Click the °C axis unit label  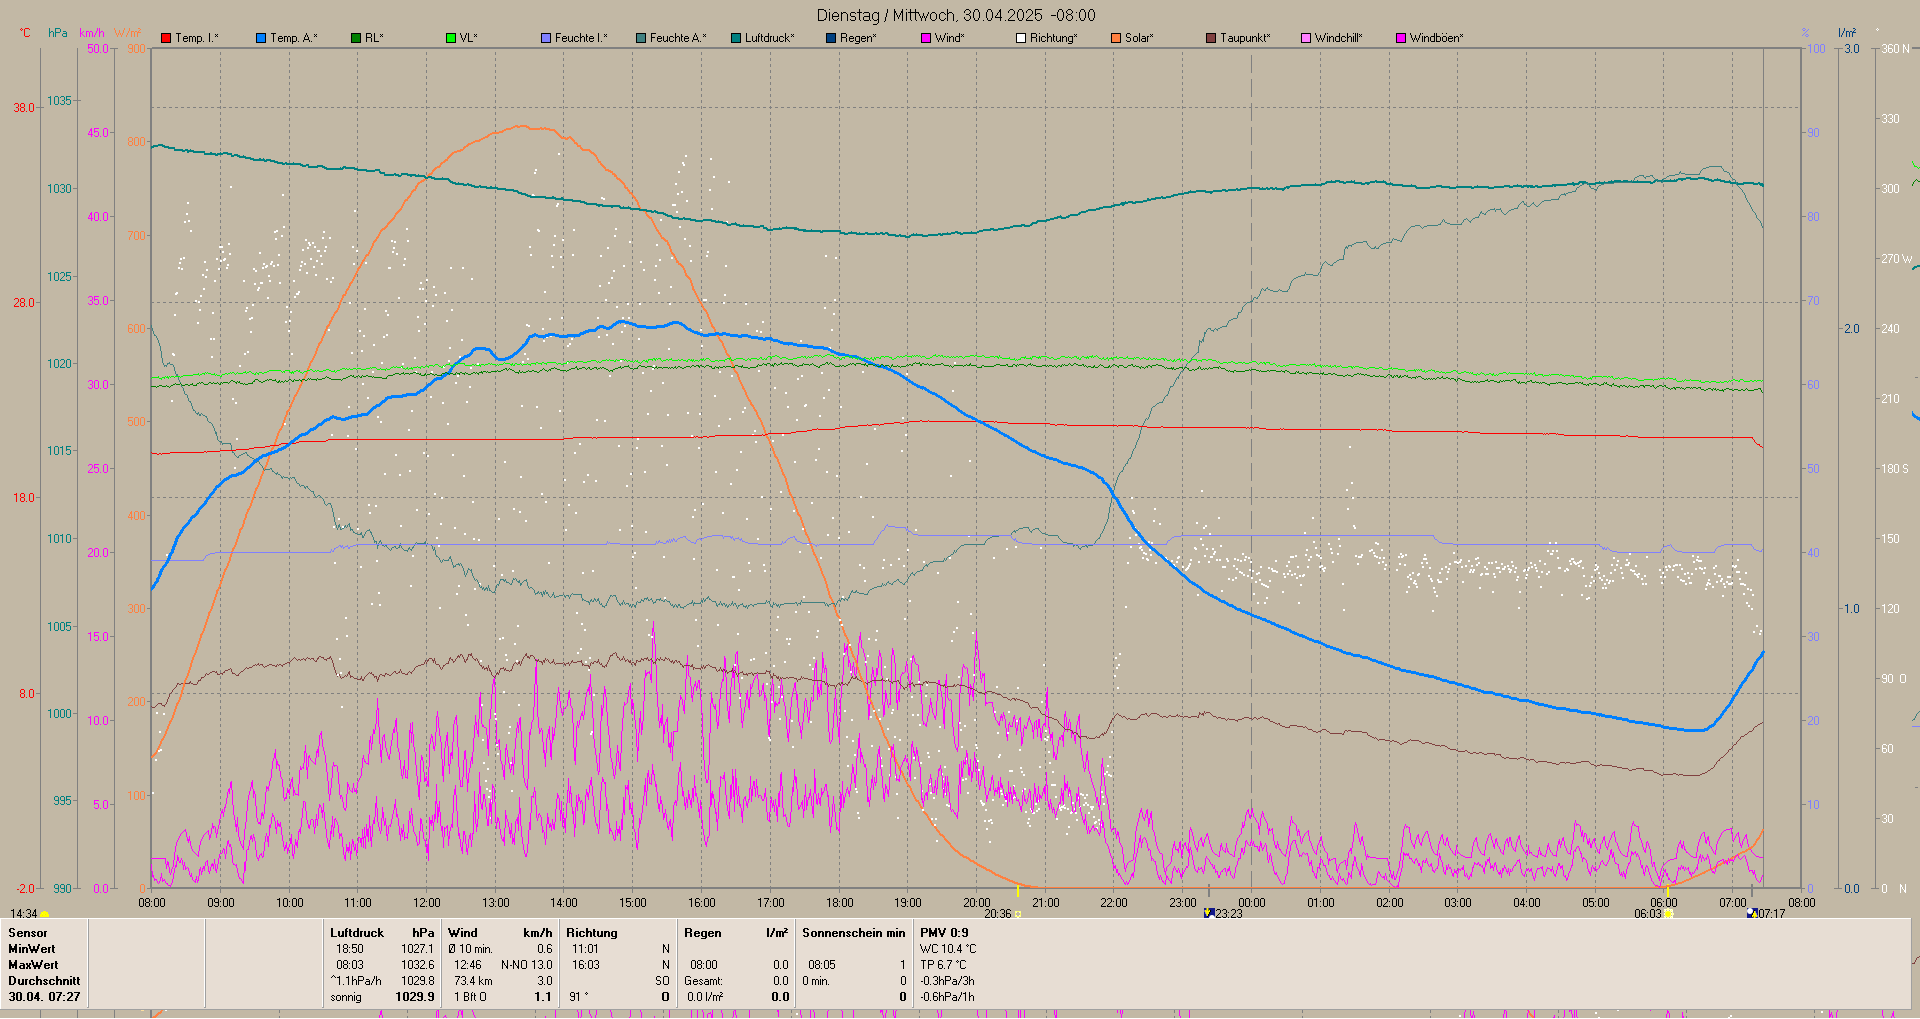25,33
